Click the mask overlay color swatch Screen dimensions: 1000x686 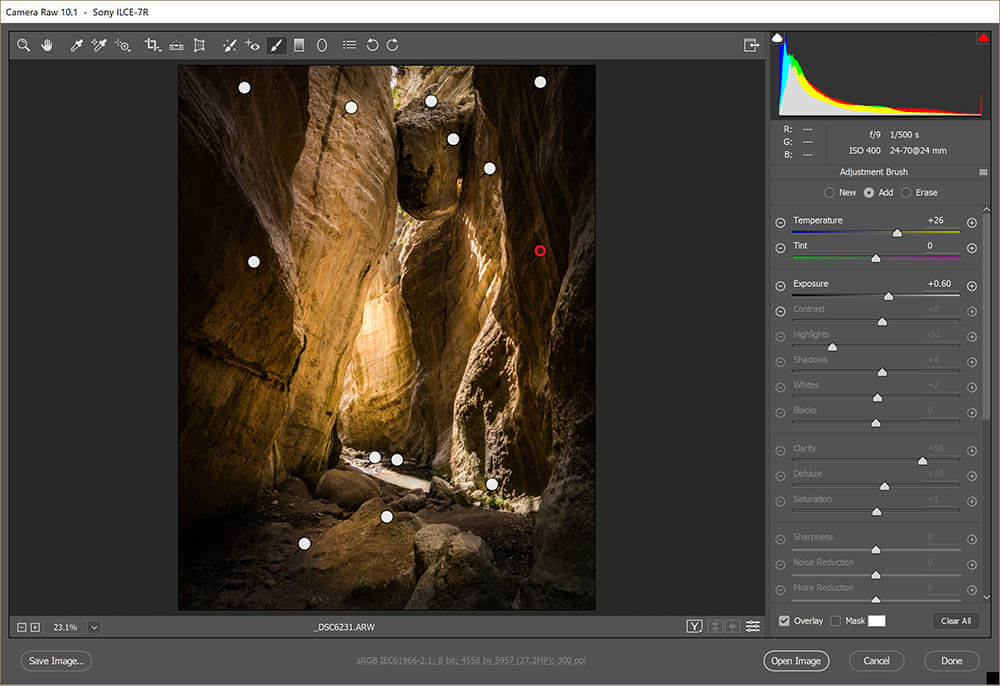click(x=876, y=621)
